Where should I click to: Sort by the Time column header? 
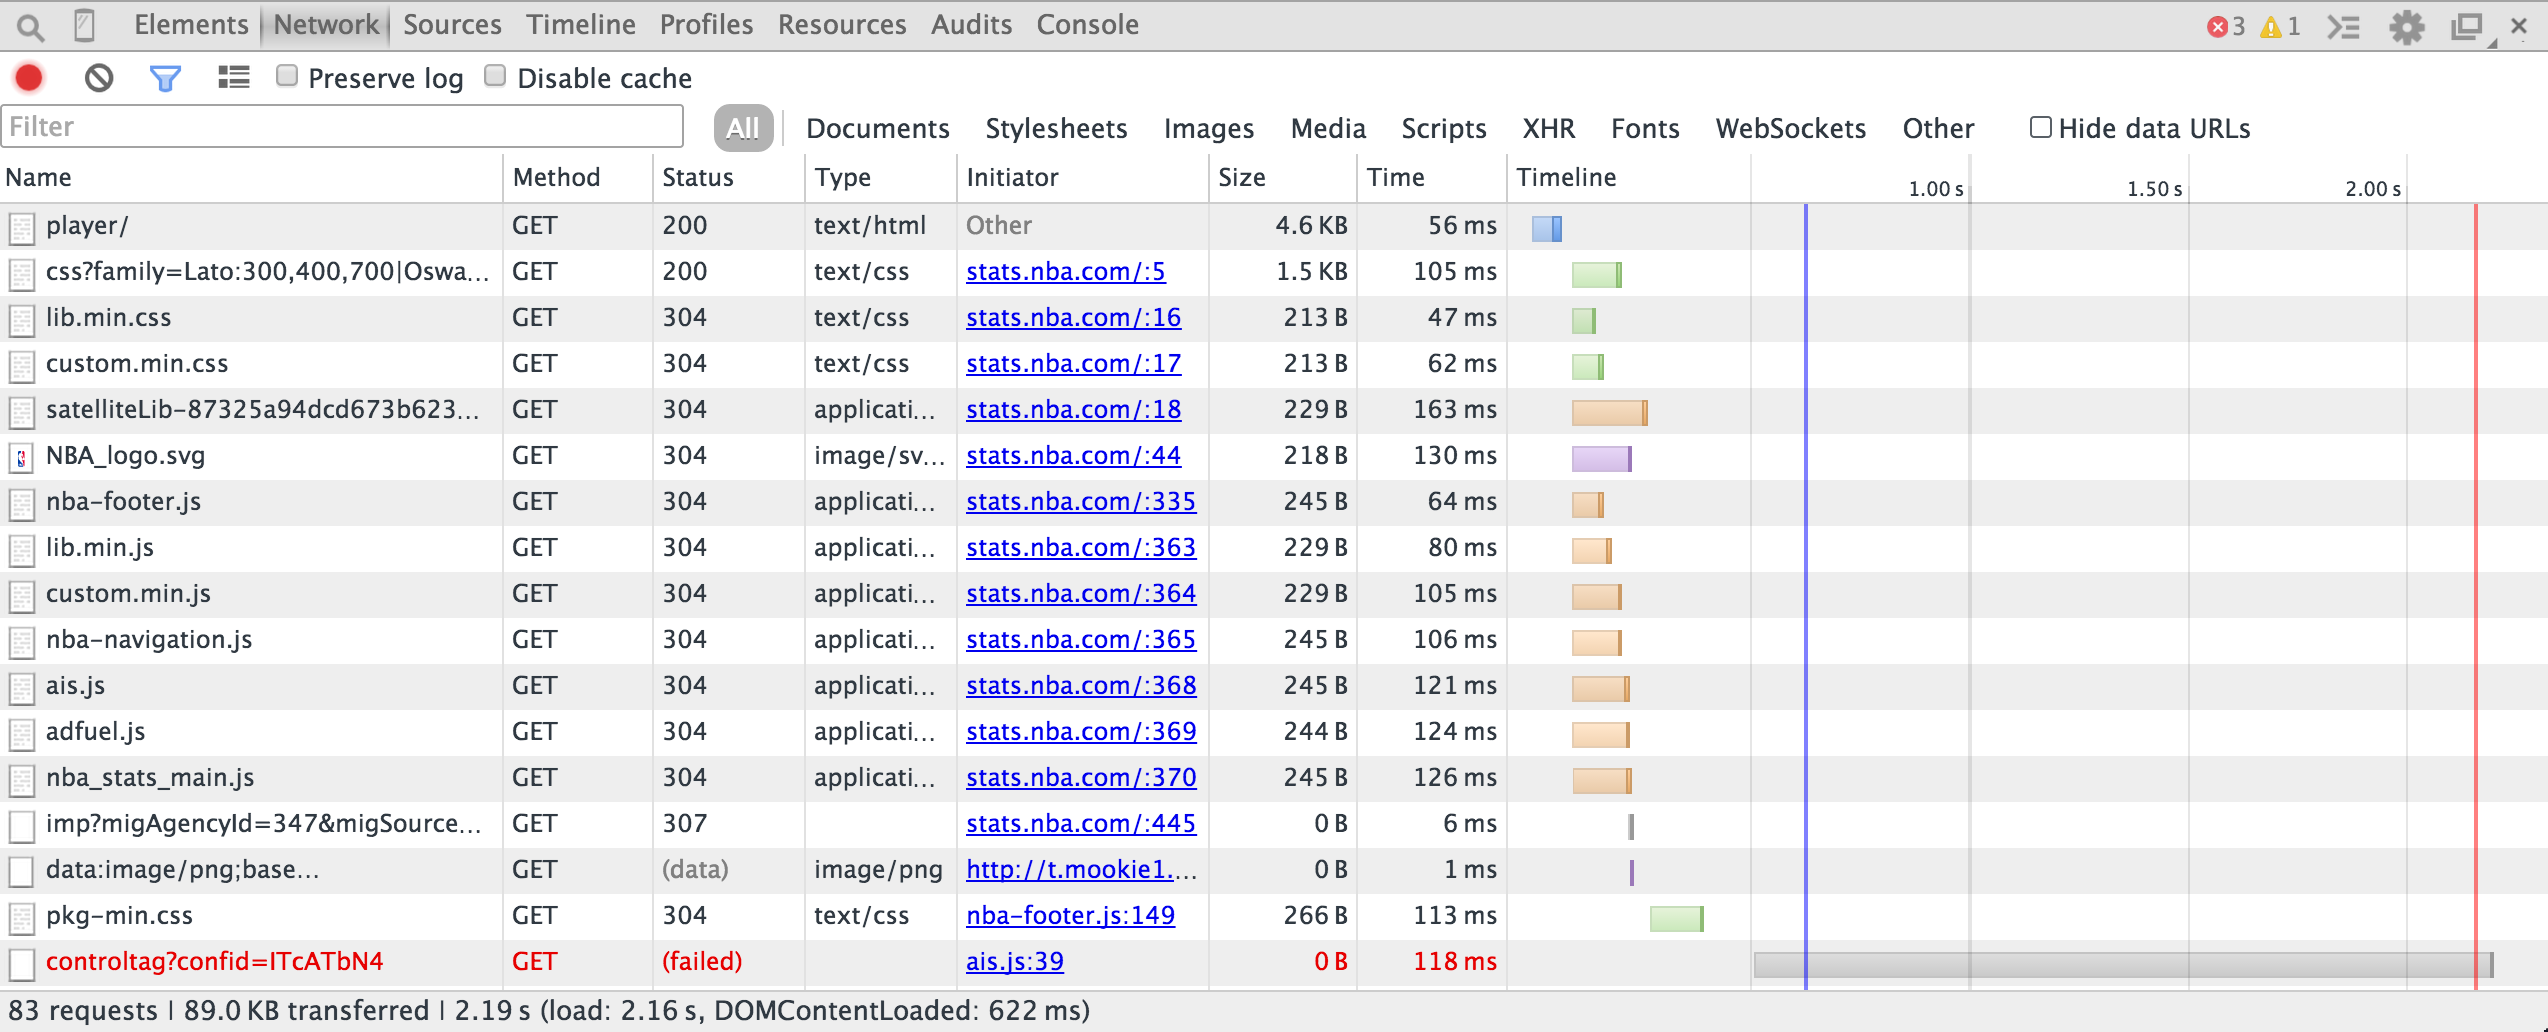click(1431, 178)
